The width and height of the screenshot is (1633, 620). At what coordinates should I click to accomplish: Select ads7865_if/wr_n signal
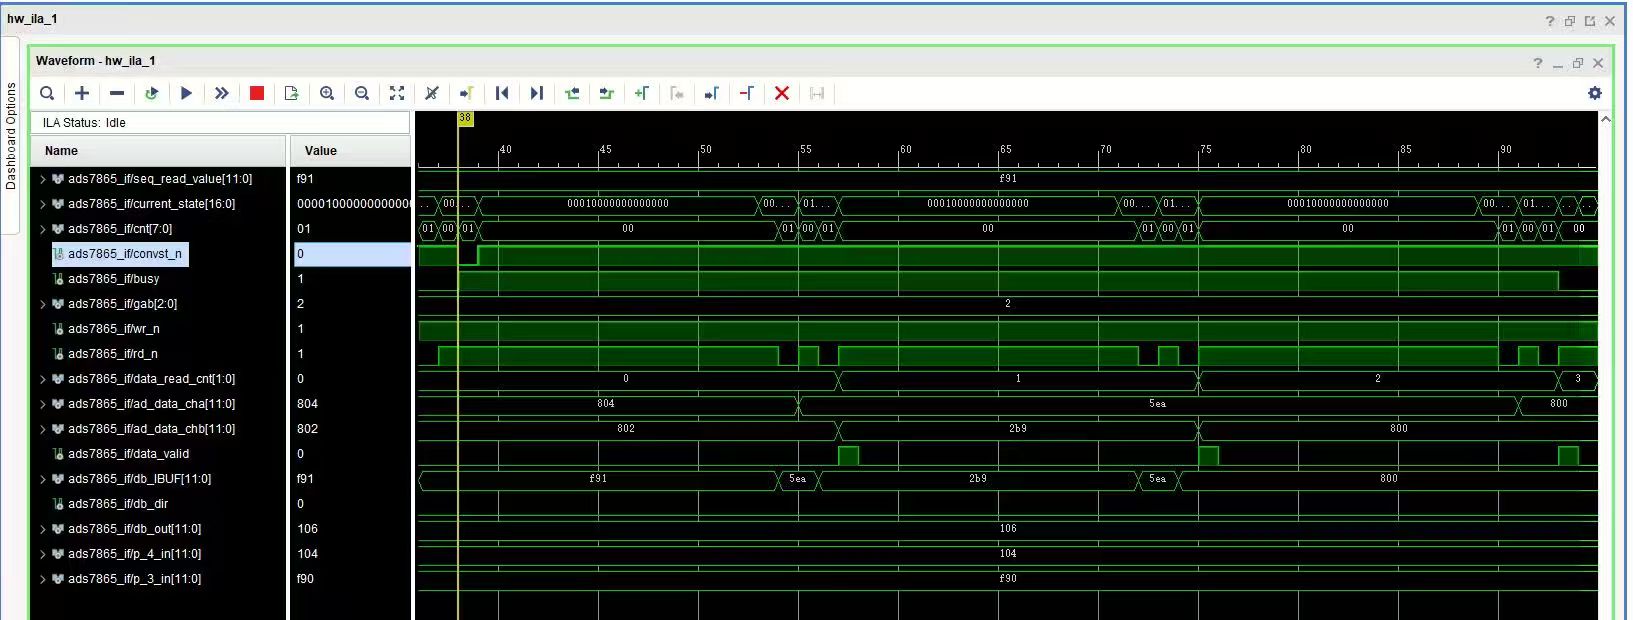coord(113,329)
